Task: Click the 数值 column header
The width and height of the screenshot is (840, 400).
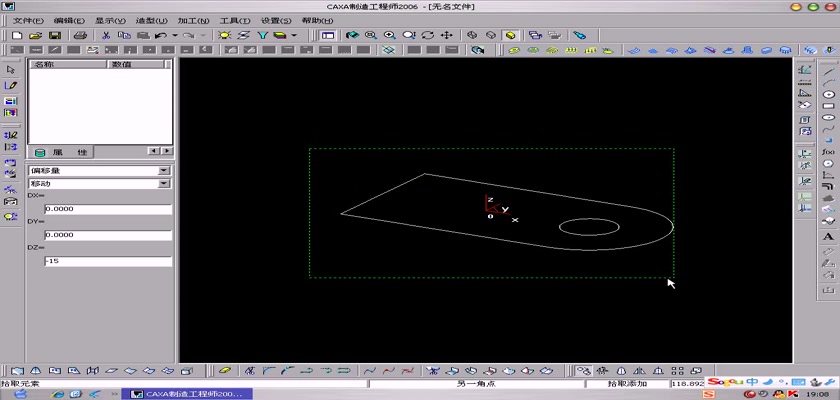Action: (136, 64)
